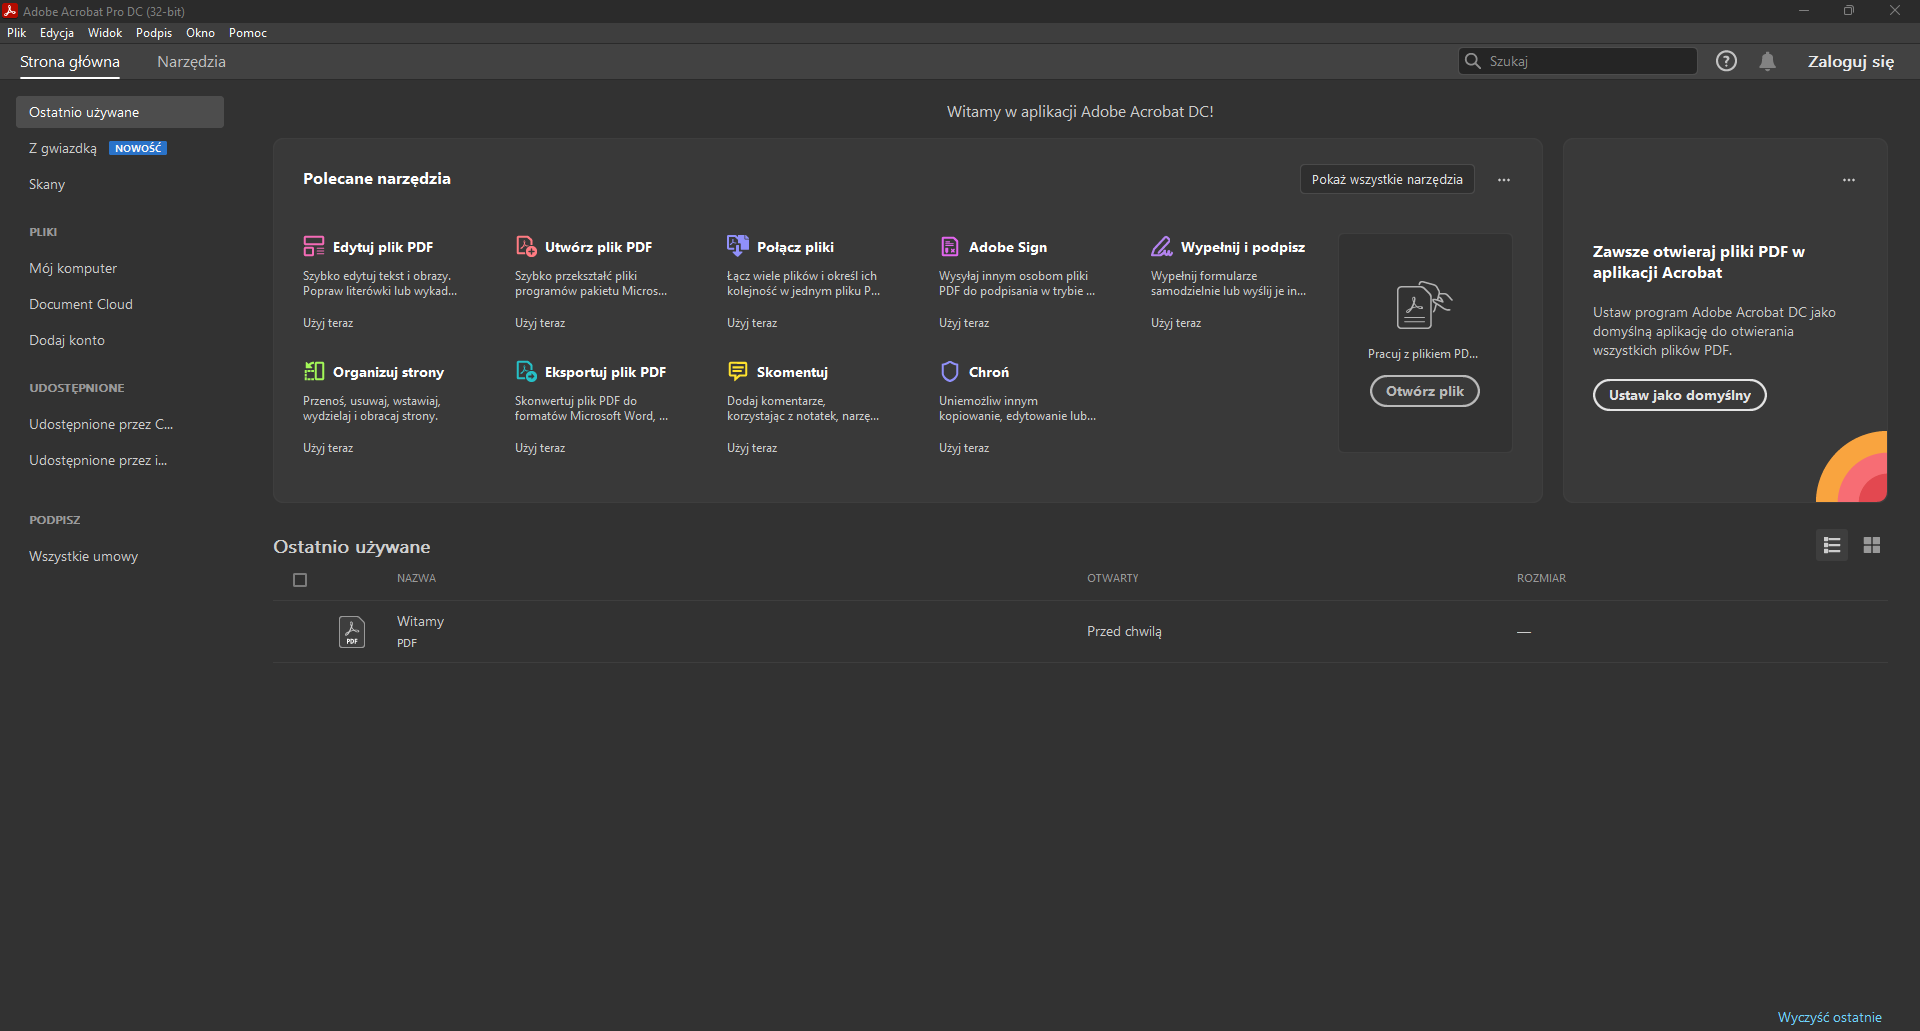Click the Pracuj z plikiem PD... label
This screenshot has height=1031, width=1920.
point(1423,354)
